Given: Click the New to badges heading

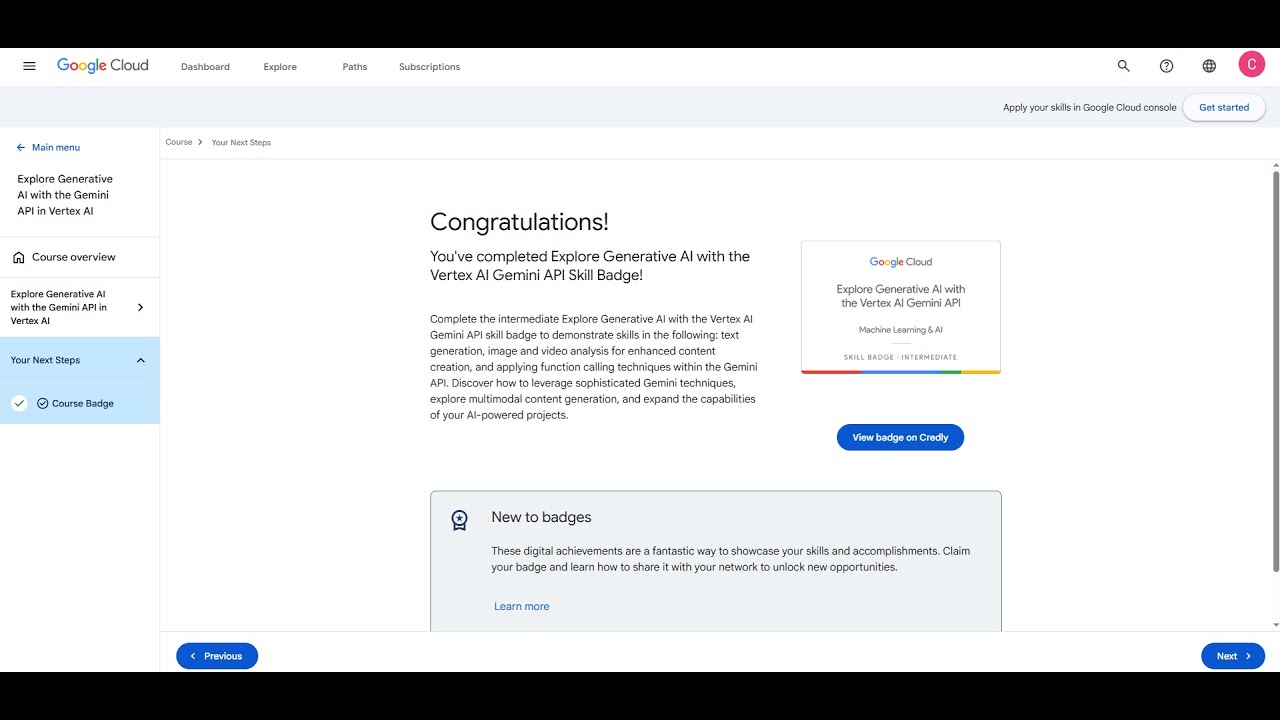Looking at the screenshot, I should 541,517.
